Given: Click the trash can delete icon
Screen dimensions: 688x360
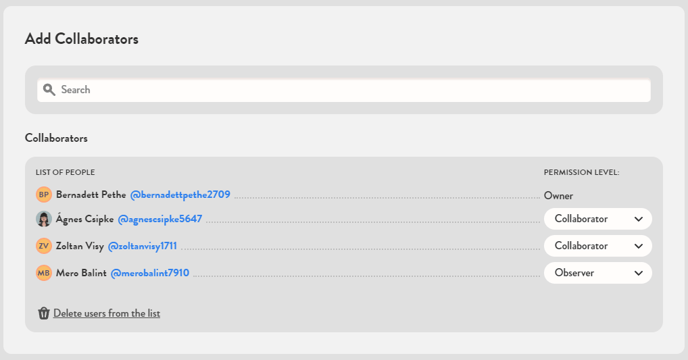Looking at the screenshot, I should [43, 313].
